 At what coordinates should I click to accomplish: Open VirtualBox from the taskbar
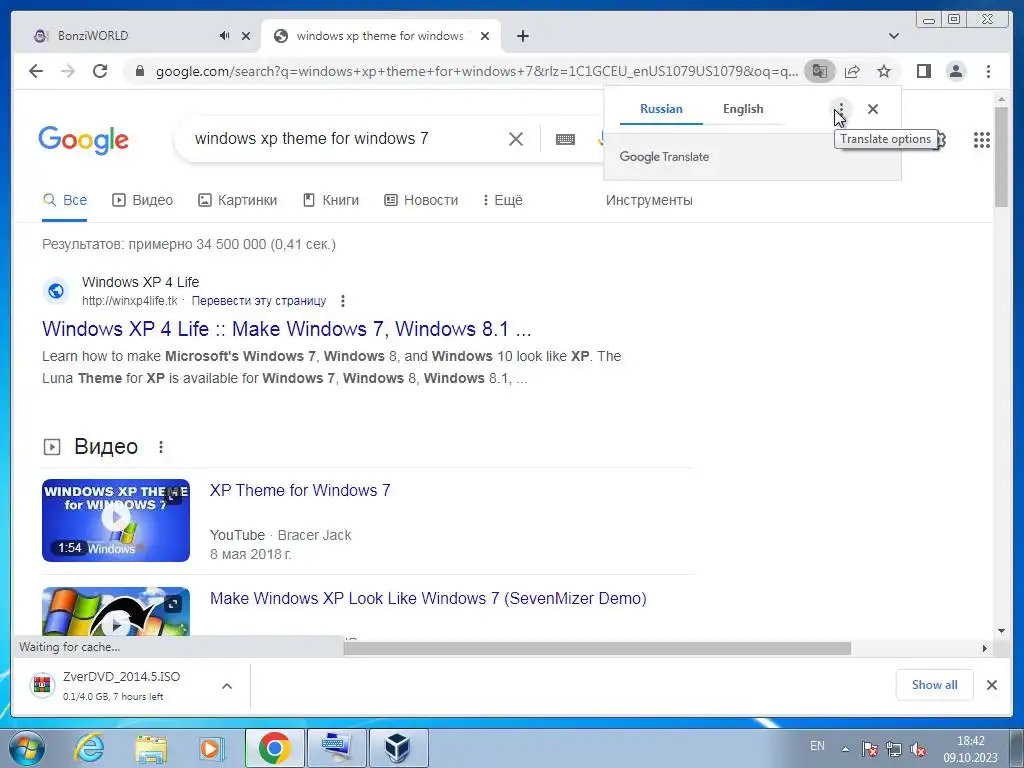[398, 748]
